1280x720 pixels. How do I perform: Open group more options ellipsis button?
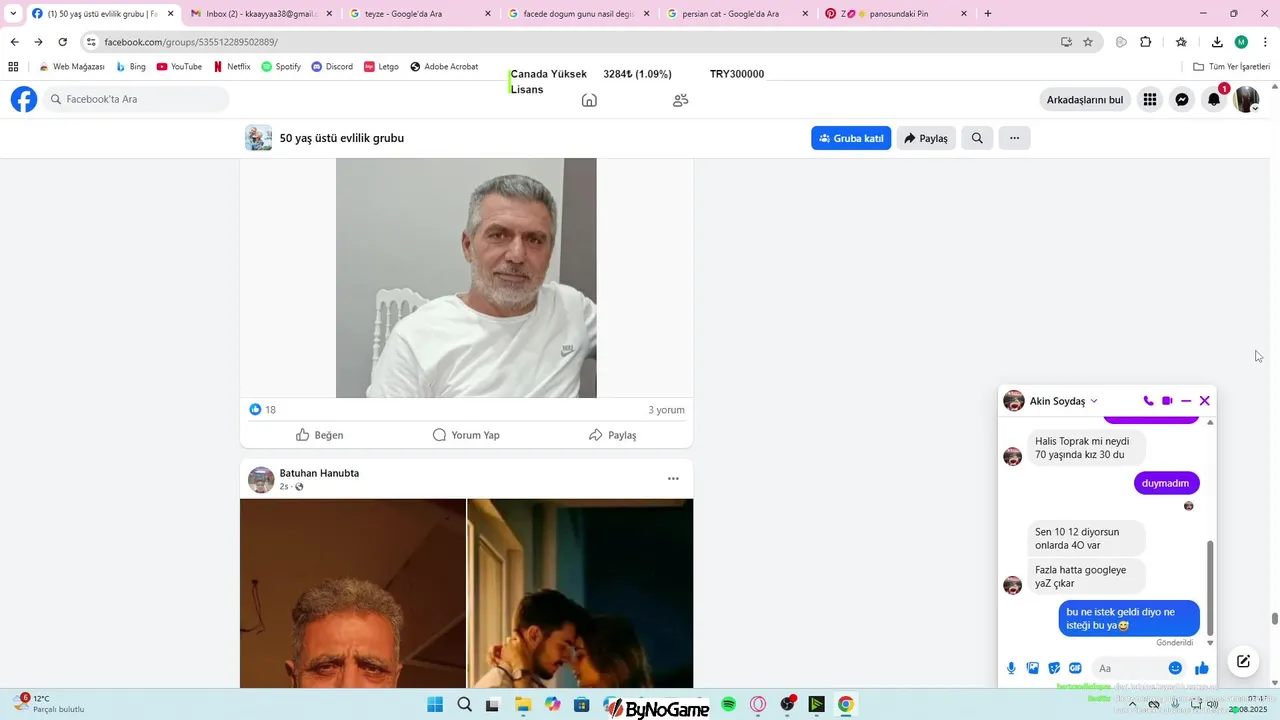pyautogui.click(x=1014, y=138)
